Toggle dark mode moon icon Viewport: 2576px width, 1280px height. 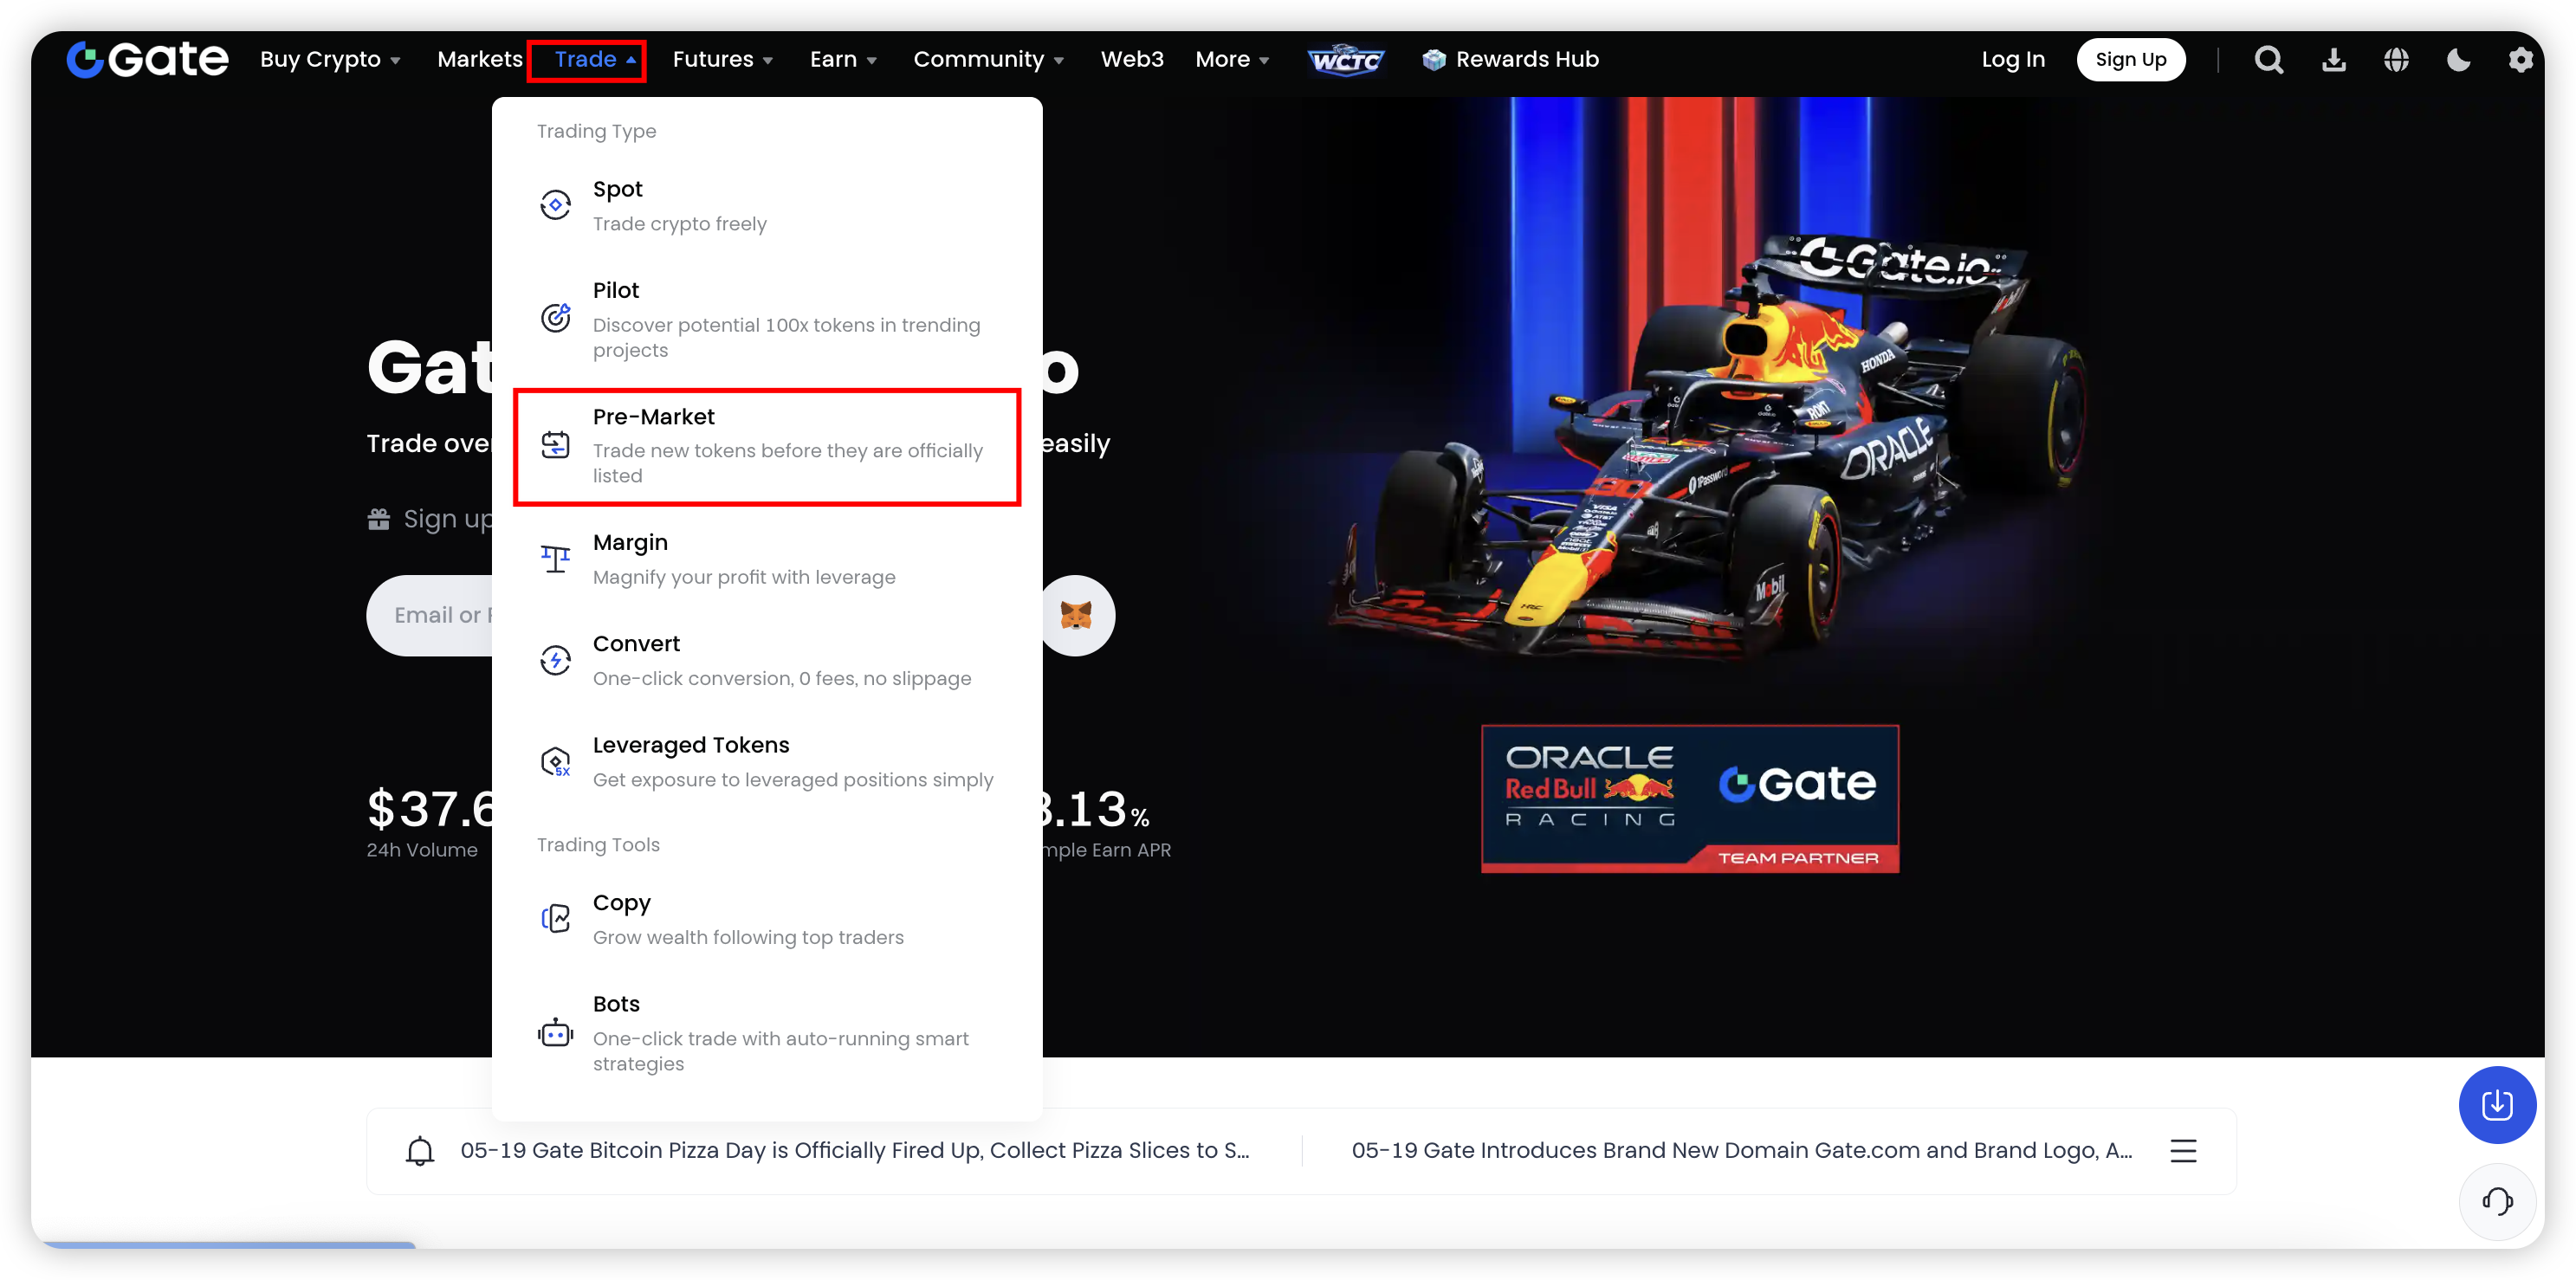tap(2458, 60)
